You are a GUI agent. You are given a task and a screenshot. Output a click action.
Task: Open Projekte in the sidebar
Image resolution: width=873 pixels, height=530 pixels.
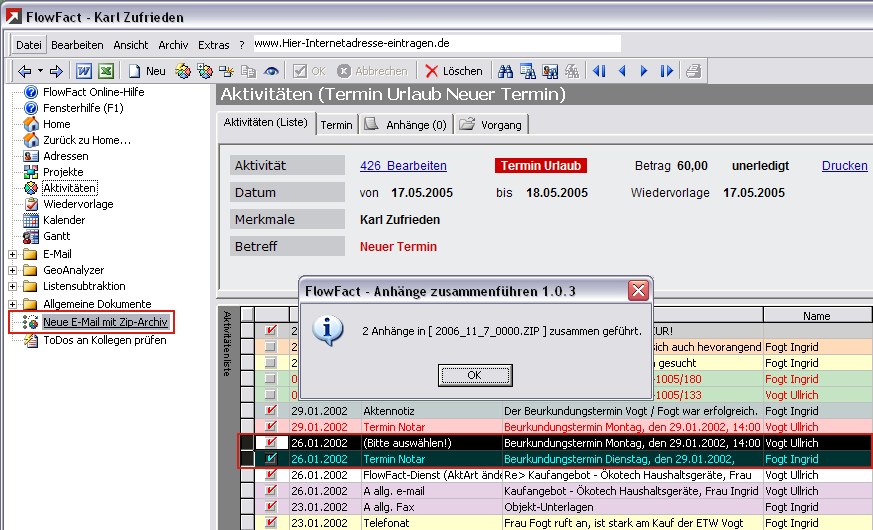point(63,172)
